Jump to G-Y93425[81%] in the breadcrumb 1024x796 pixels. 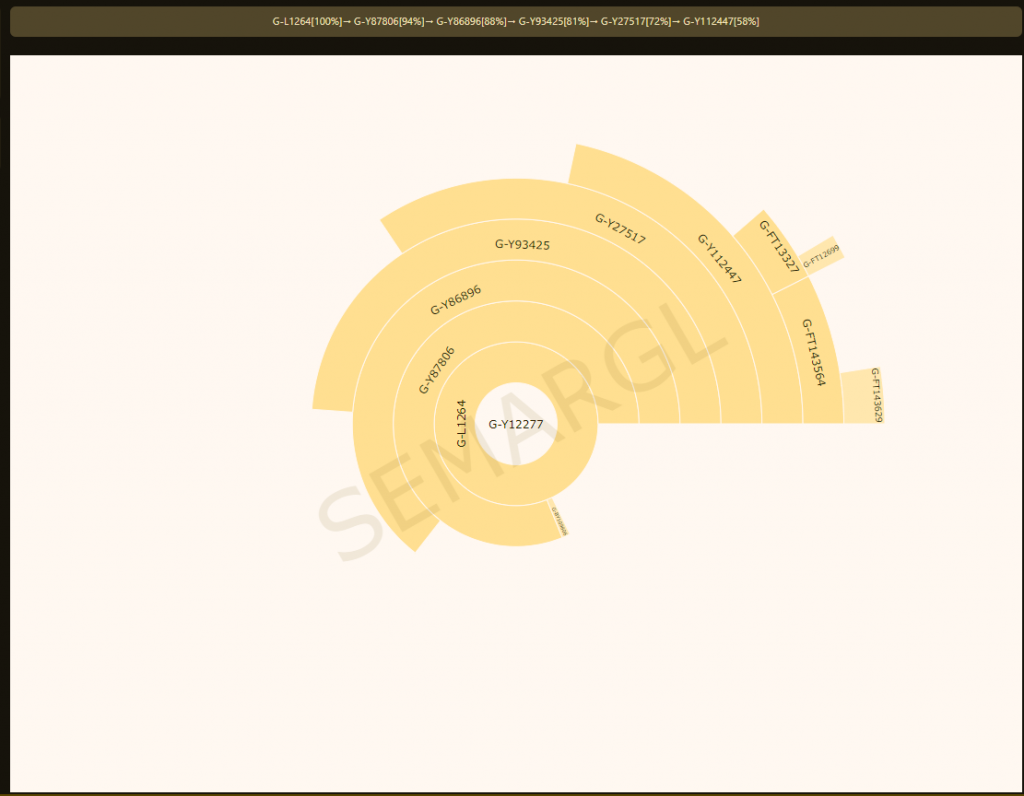553,21
